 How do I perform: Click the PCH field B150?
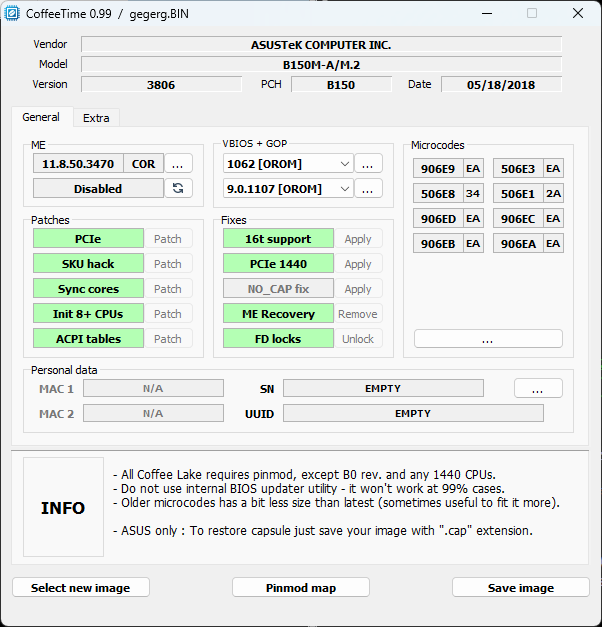(341, 84)
